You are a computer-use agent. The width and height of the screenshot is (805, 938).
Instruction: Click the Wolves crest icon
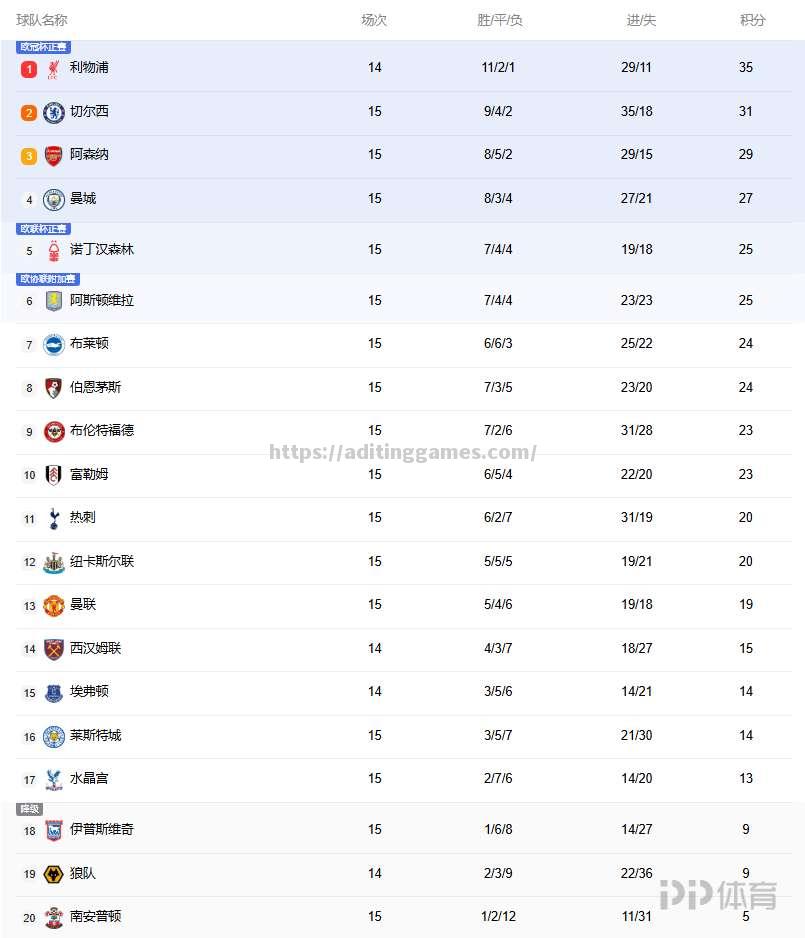[x=54, y=875]
